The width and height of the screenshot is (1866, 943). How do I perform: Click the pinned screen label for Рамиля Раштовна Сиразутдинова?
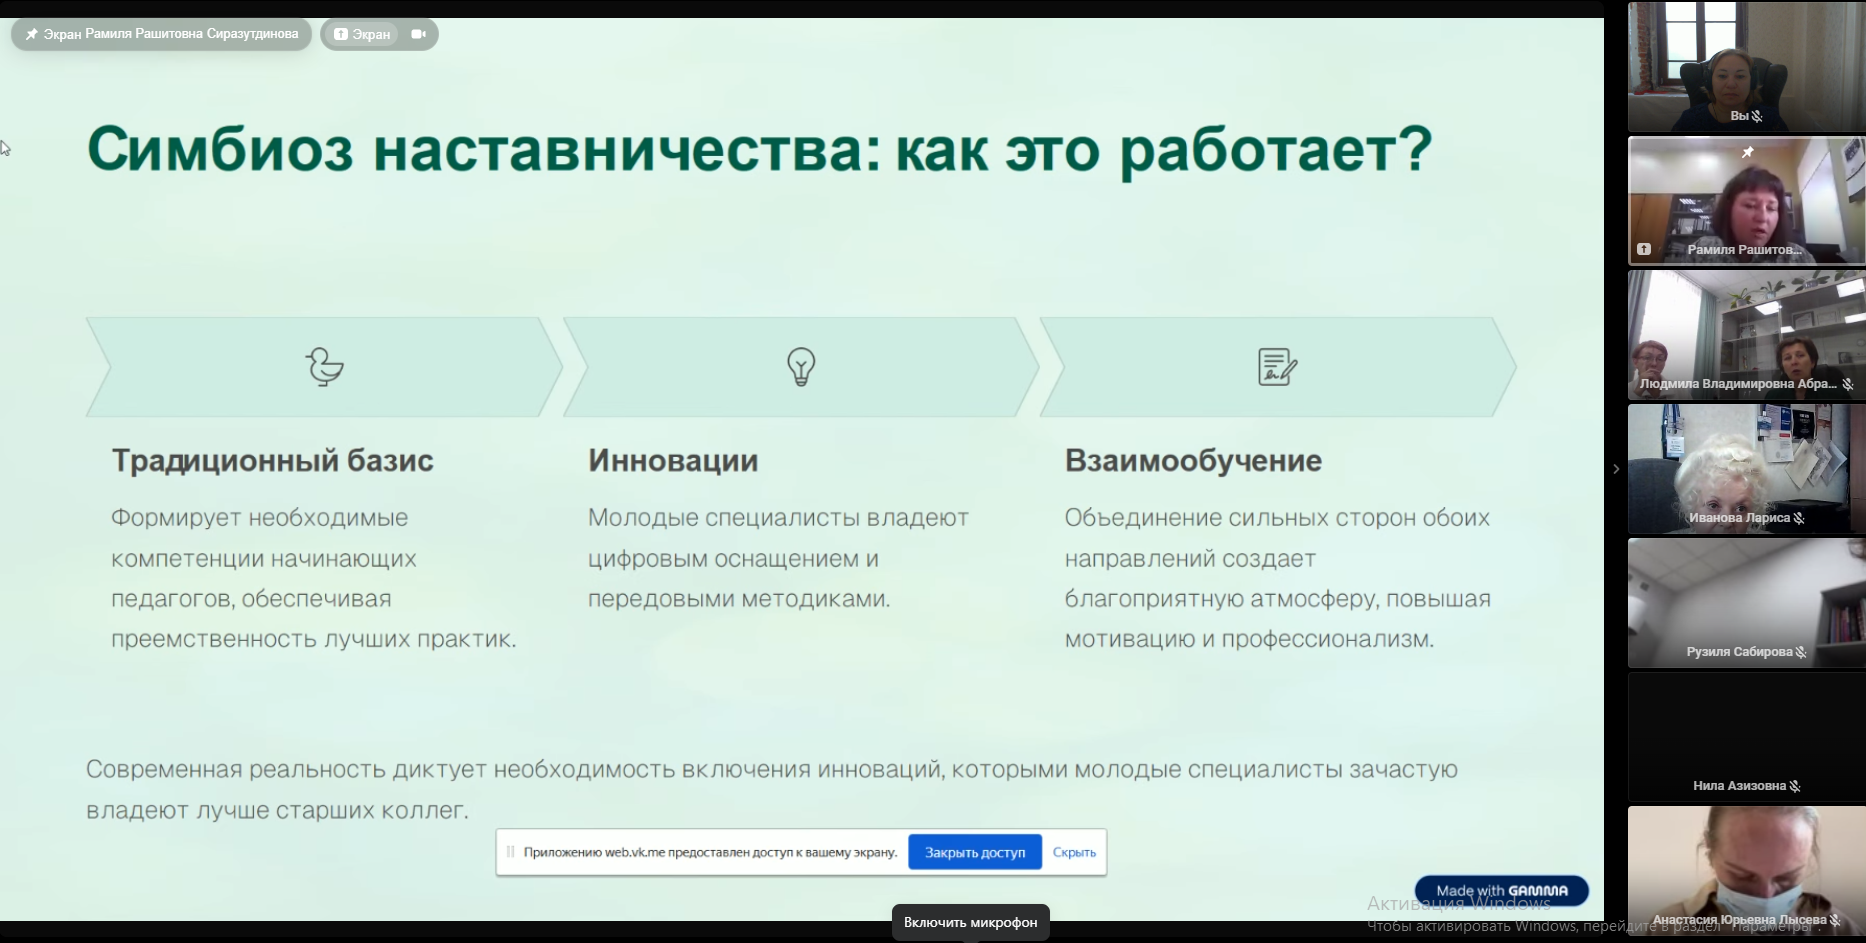[x=161, y=34]
